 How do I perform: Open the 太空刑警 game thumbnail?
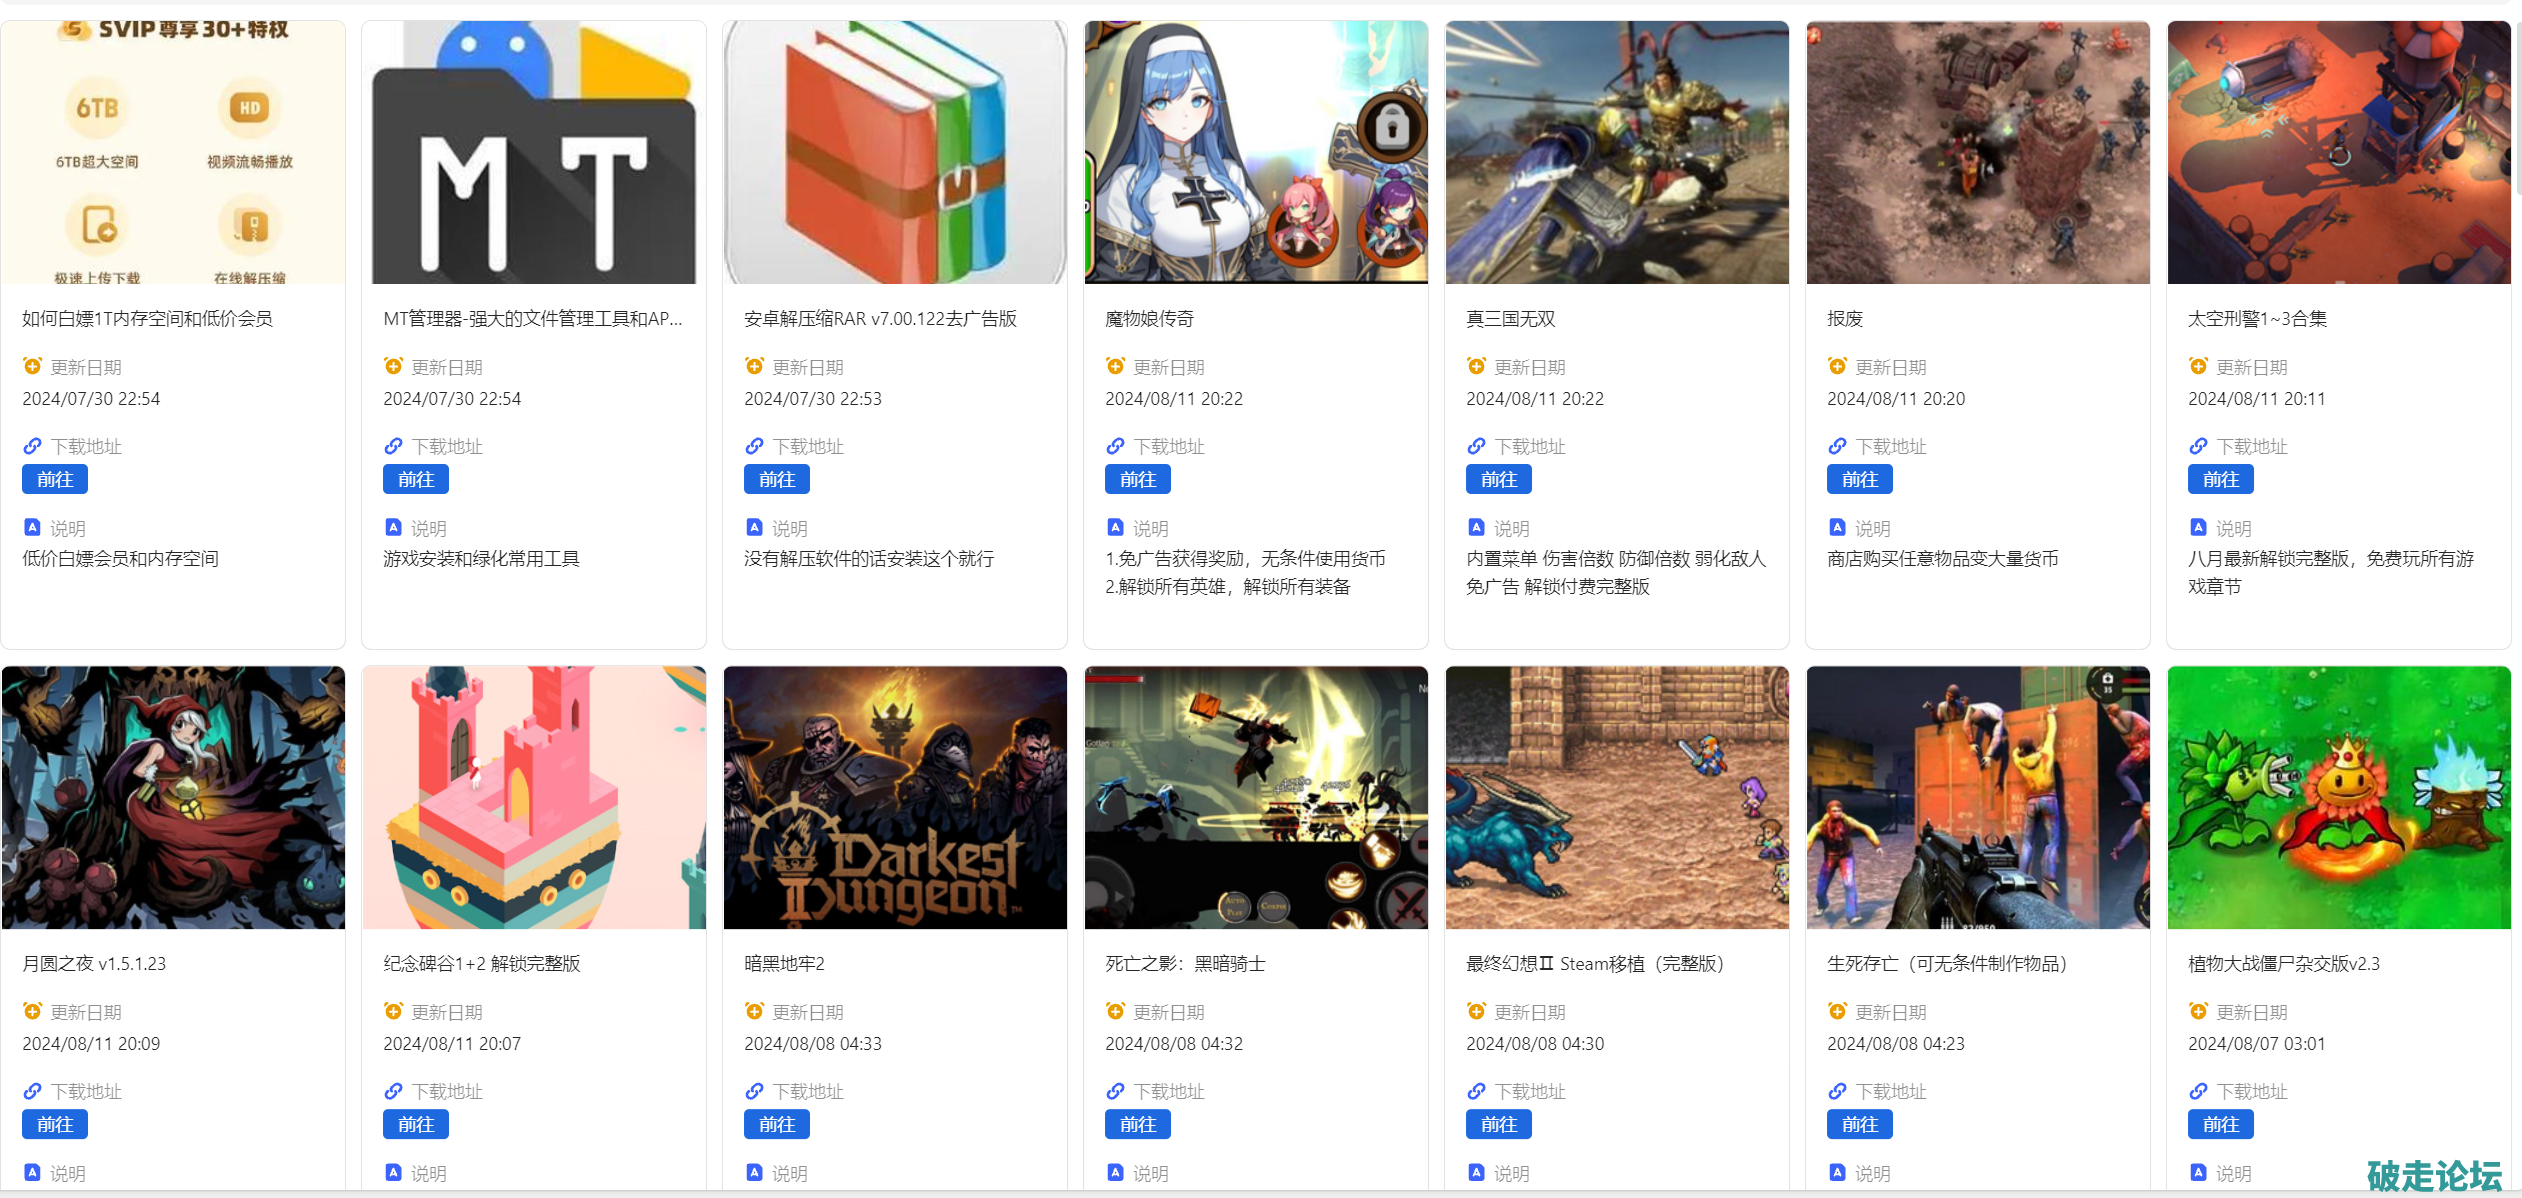click(2339, 152)
